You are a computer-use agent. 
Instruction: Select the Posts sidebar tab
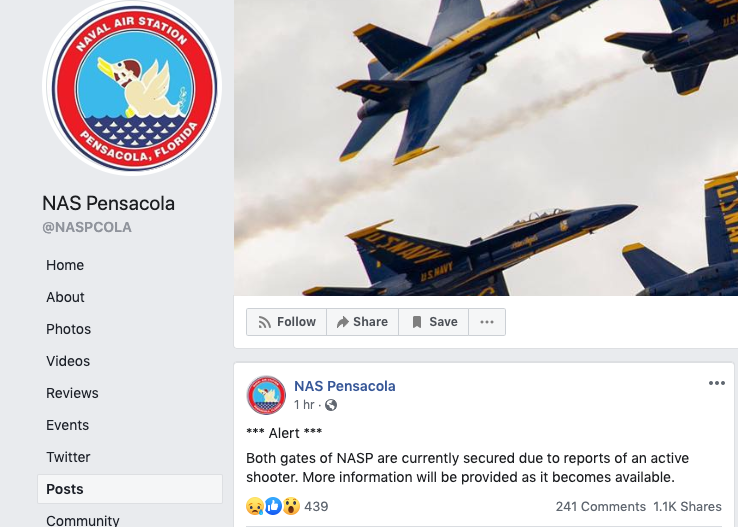click(x=130, y=489)
